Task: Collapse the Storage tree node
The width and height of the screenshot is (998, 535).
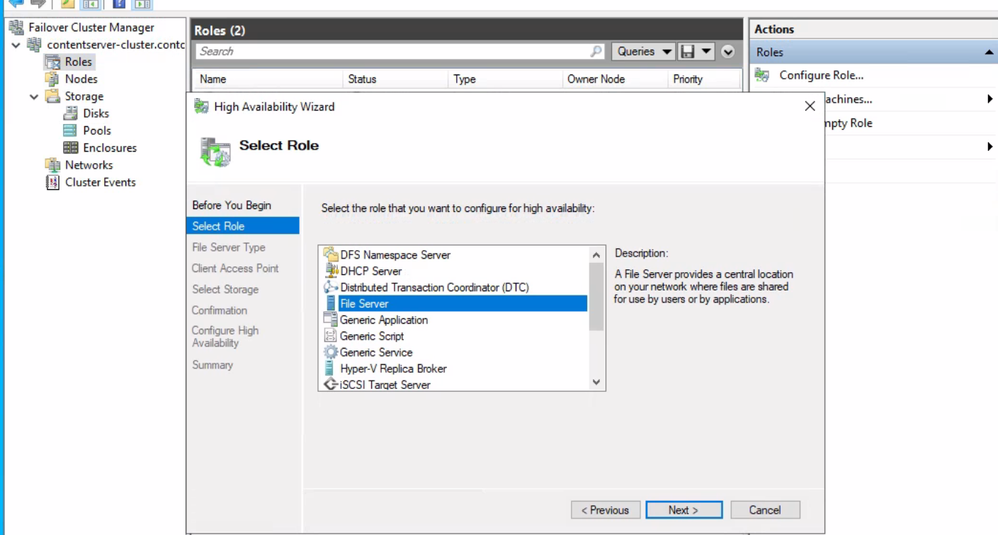Action: pos(34,97)
